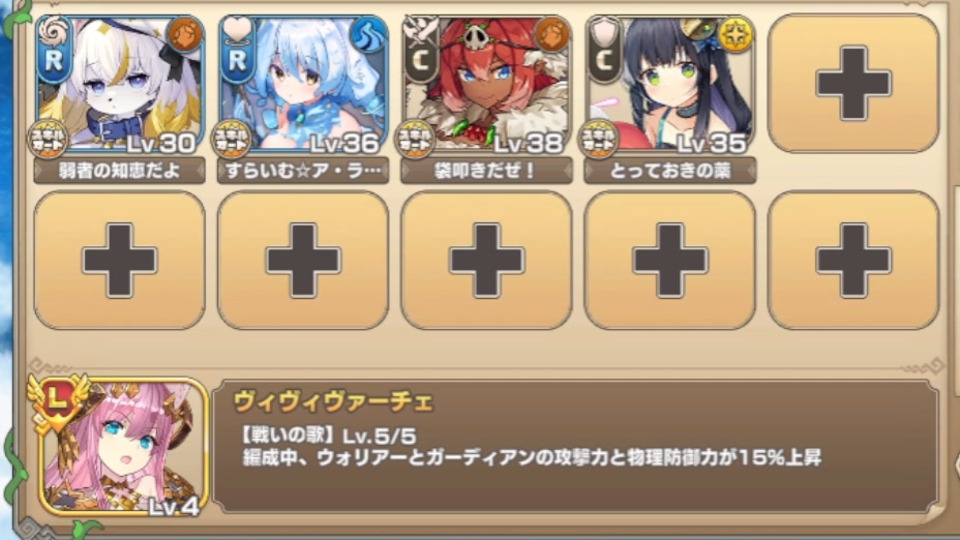
Task: Click the water element icon on blue card
Action: tap(368, 35)
